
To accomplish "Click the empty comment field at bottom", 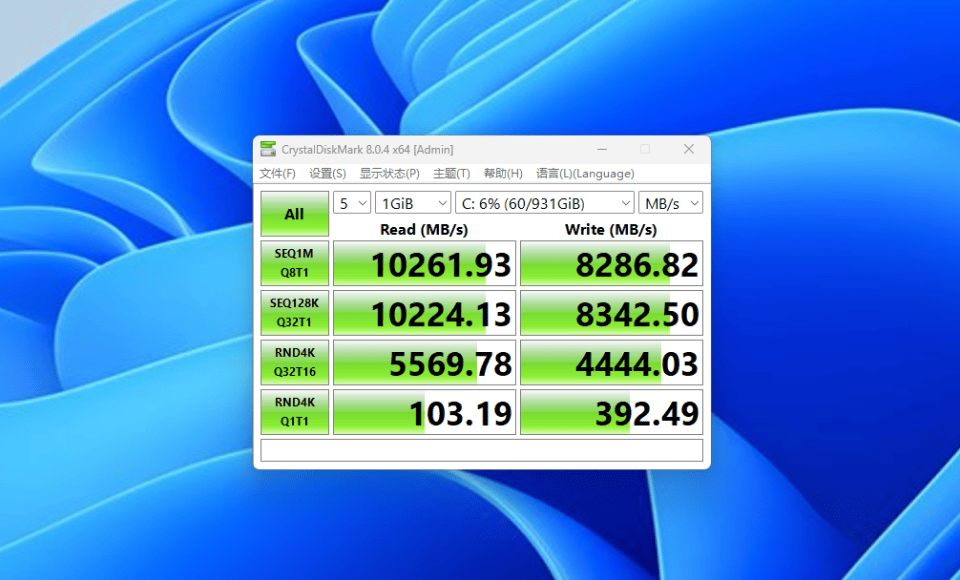I will [x=482, y=450].
